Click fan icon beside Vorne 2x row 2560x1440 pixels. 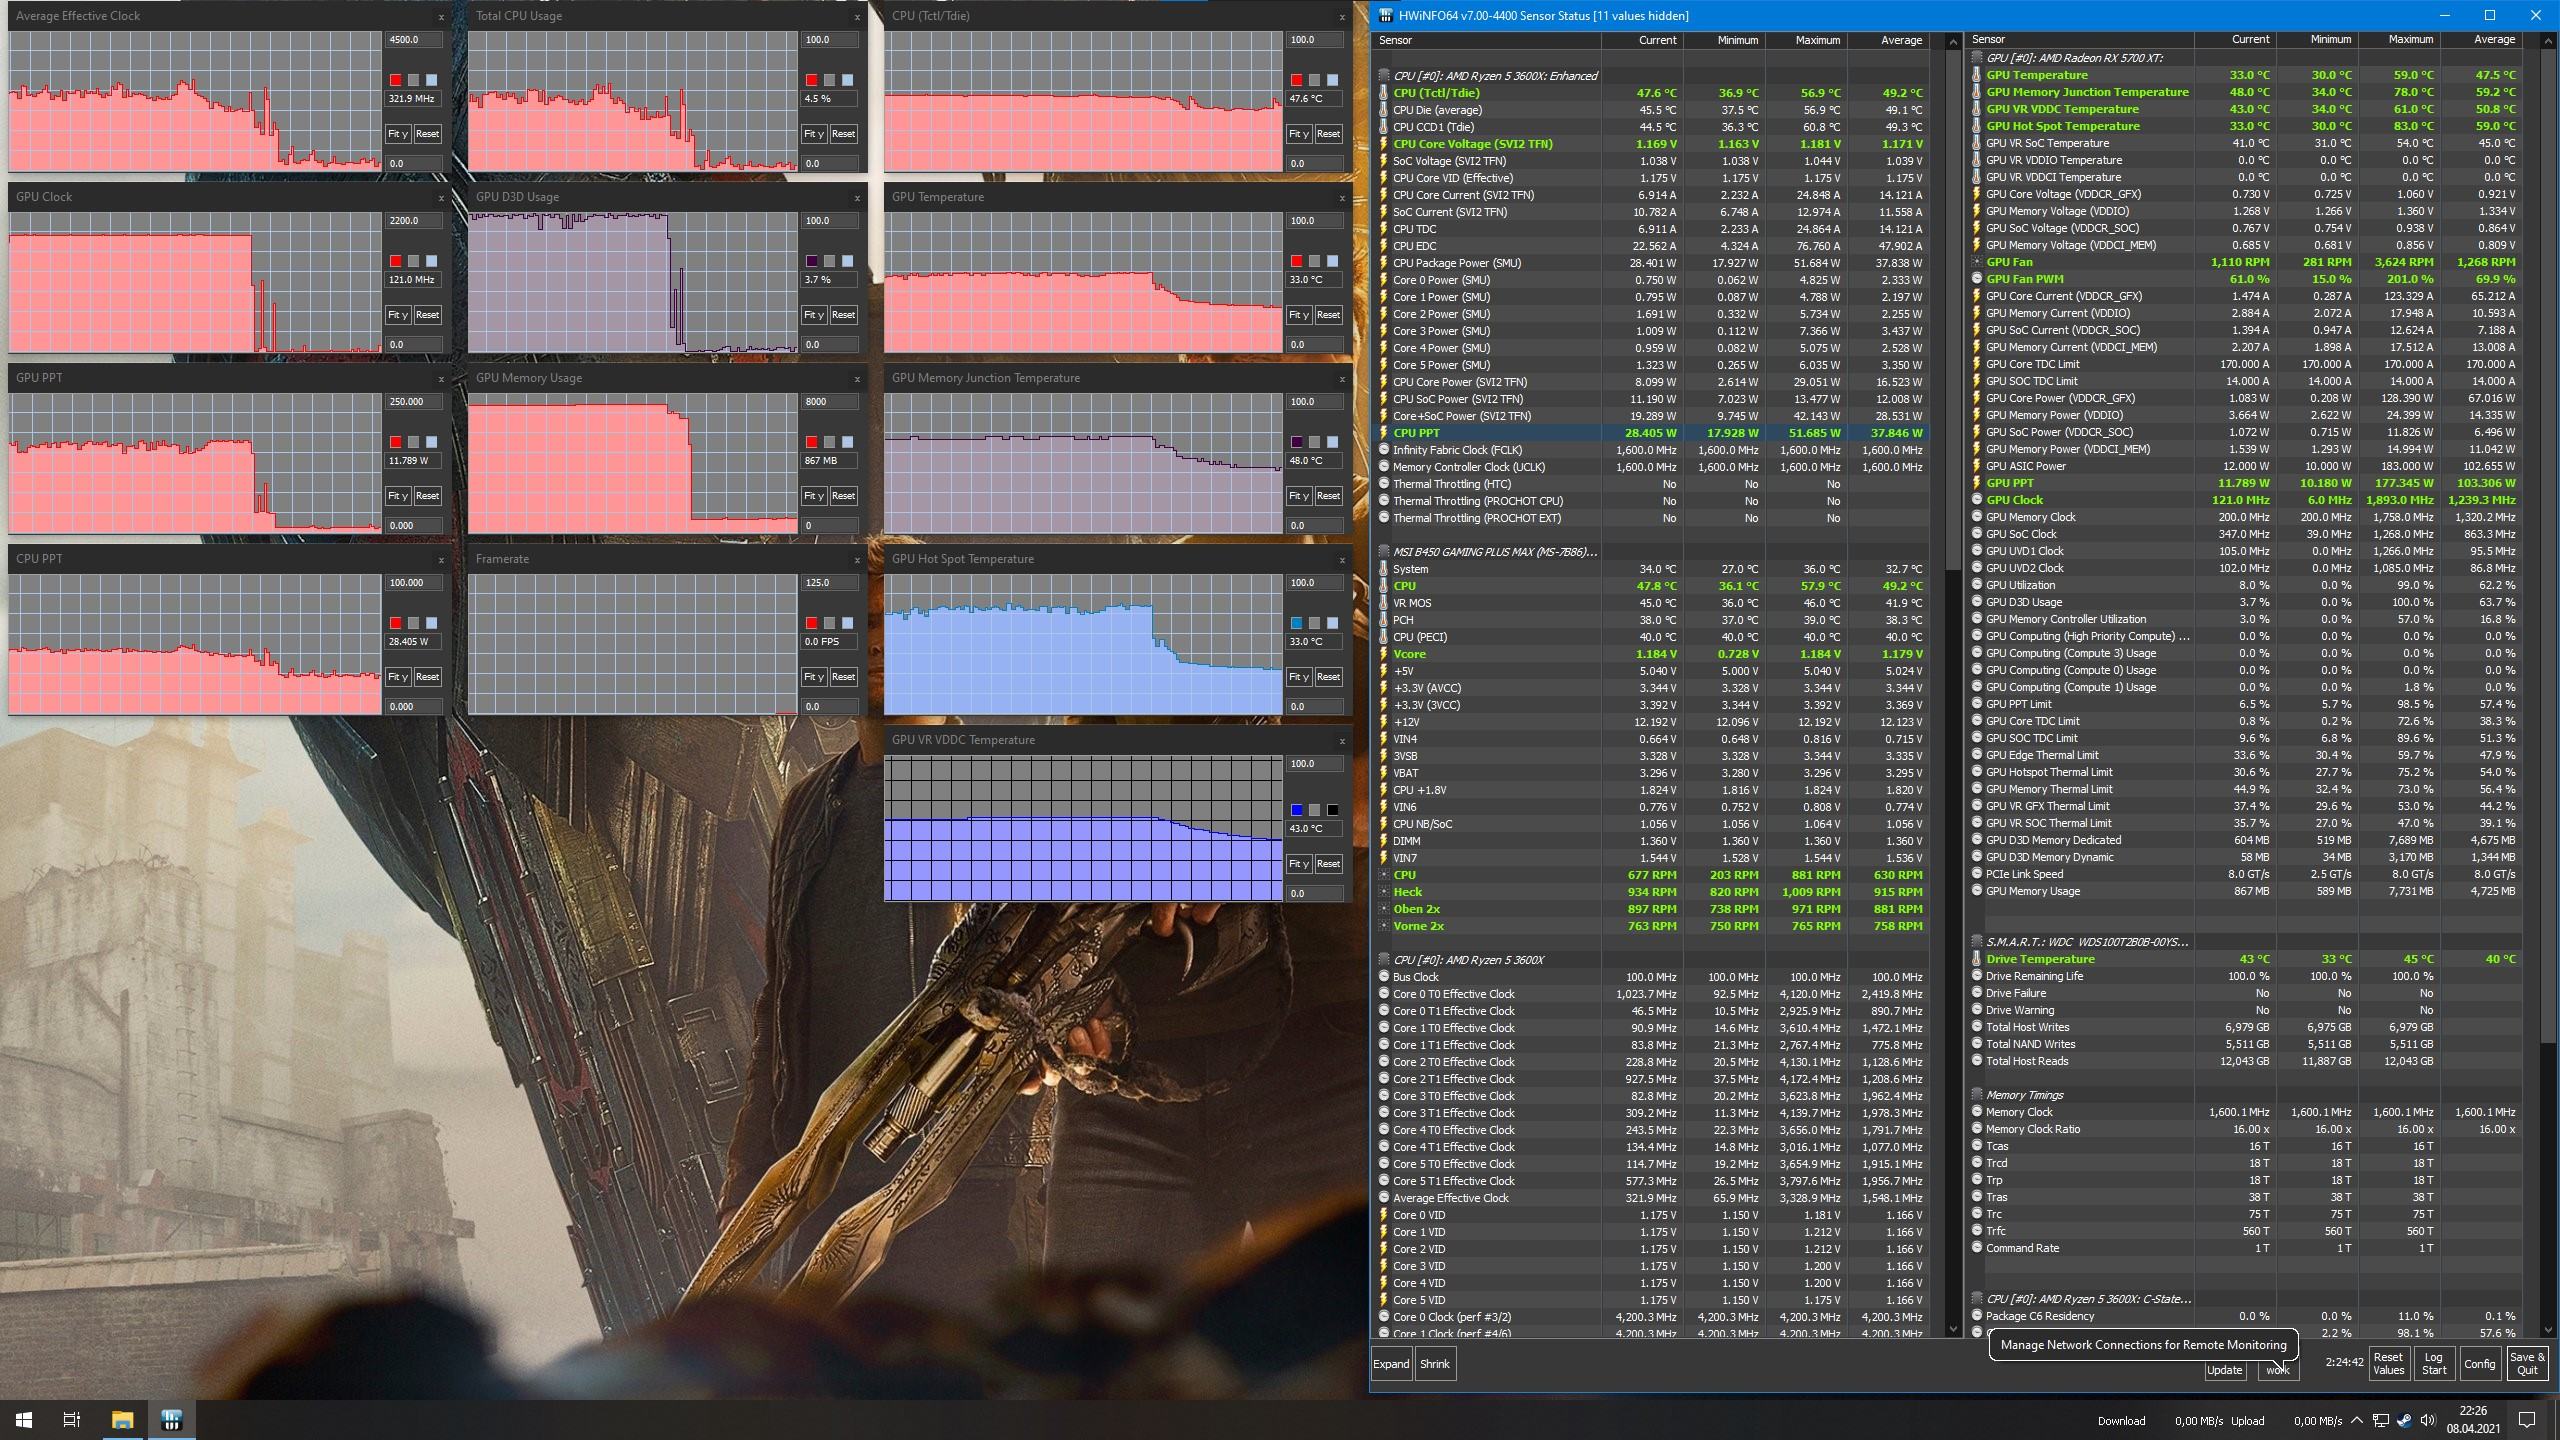pyautogui.click(x=1384, y=926)
